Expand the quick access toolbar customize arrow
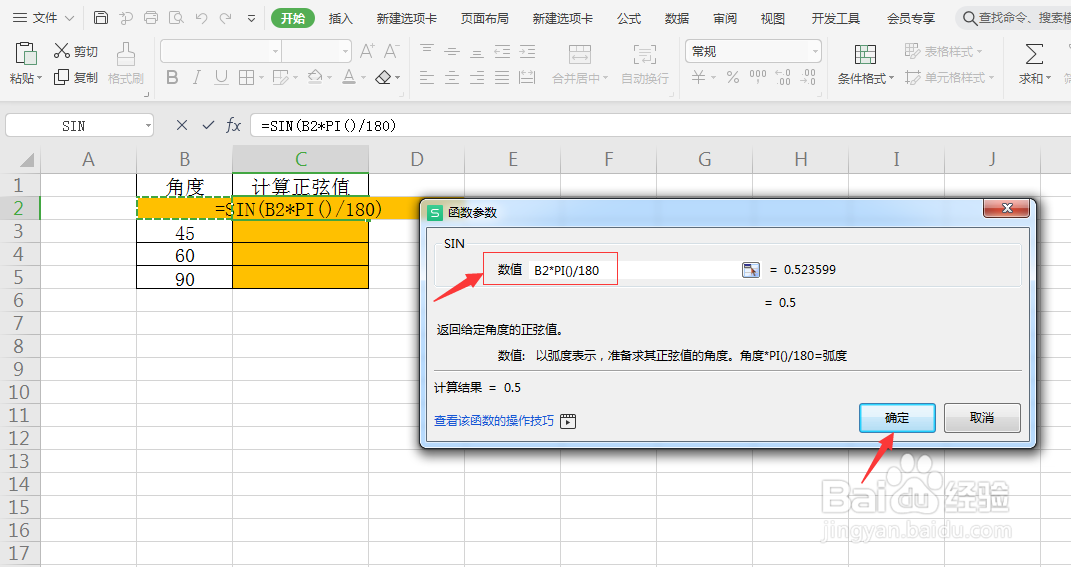 [251, 18]
